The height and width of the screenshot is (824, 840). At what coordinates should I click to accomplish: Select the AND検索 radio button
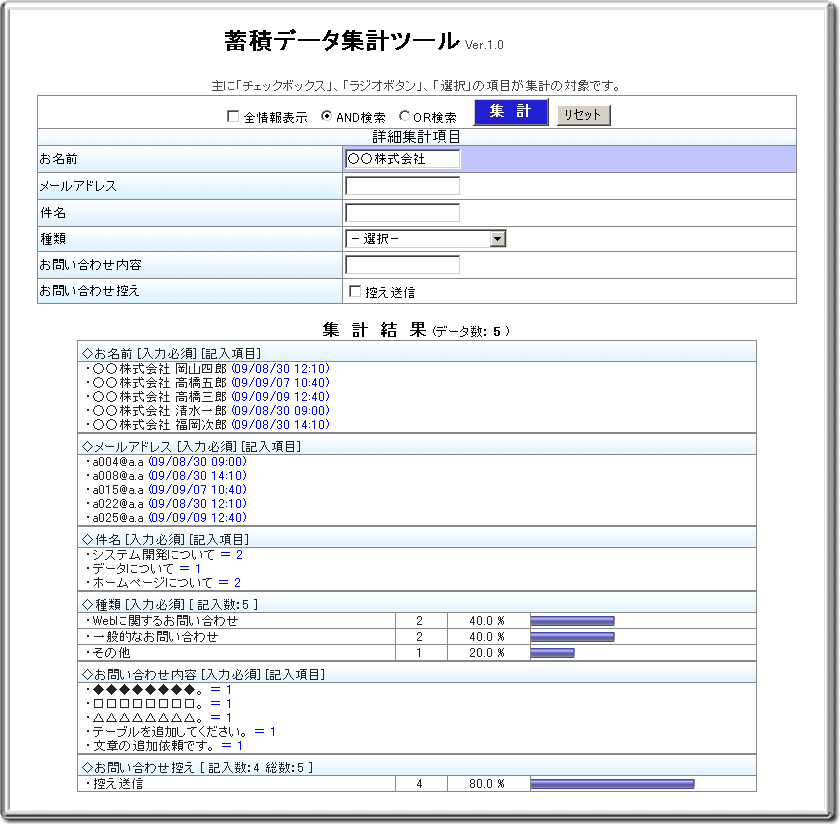(326, 116)
